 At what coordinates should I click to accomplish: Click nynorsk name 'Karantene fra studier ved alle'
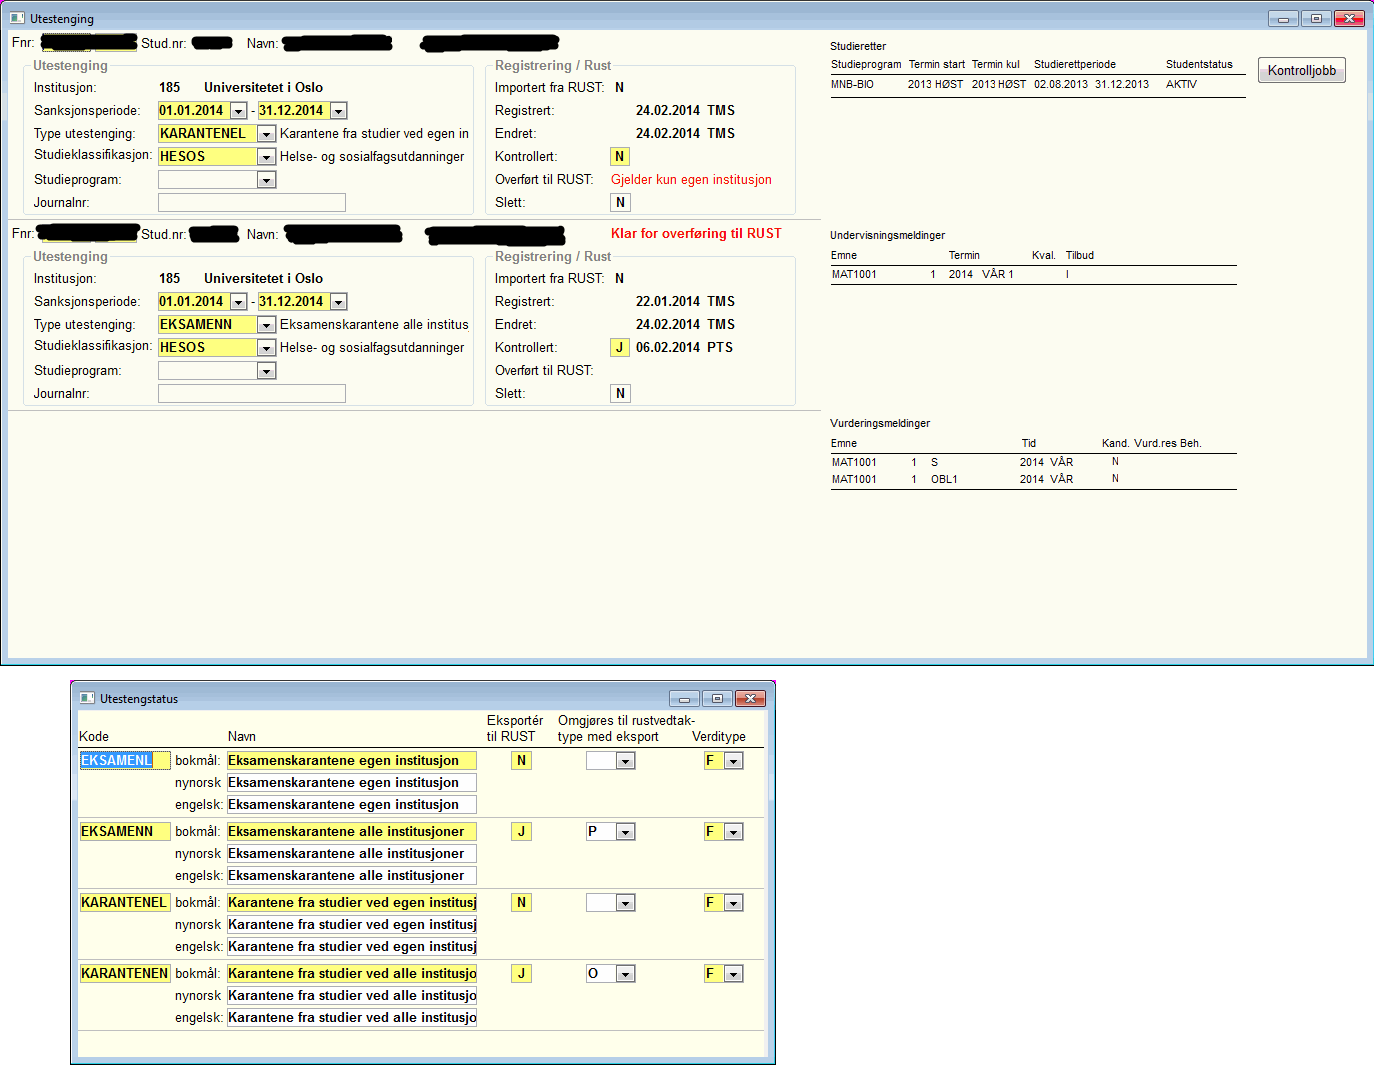click(x=351, y=996)
